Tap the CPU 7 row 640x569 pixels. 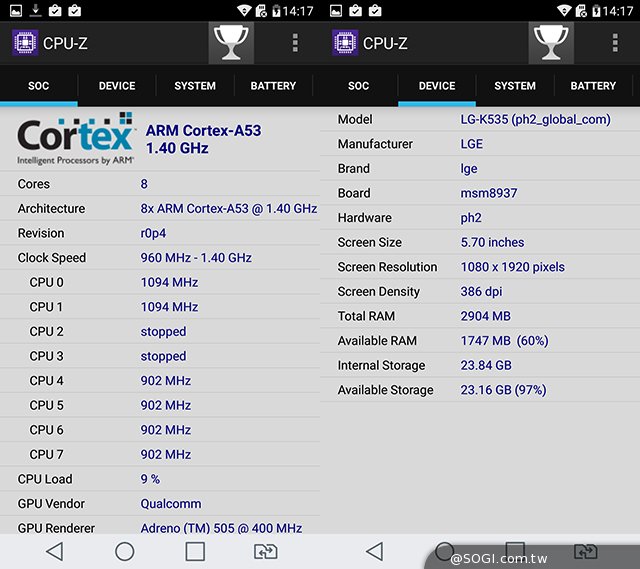[x=160, y=454]
